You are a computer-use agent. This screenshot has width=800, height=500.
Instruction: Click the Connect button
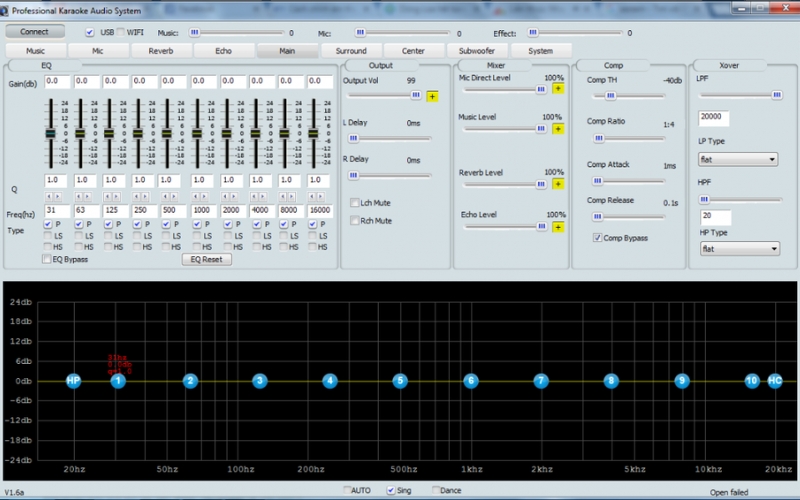tap(35, 32)
